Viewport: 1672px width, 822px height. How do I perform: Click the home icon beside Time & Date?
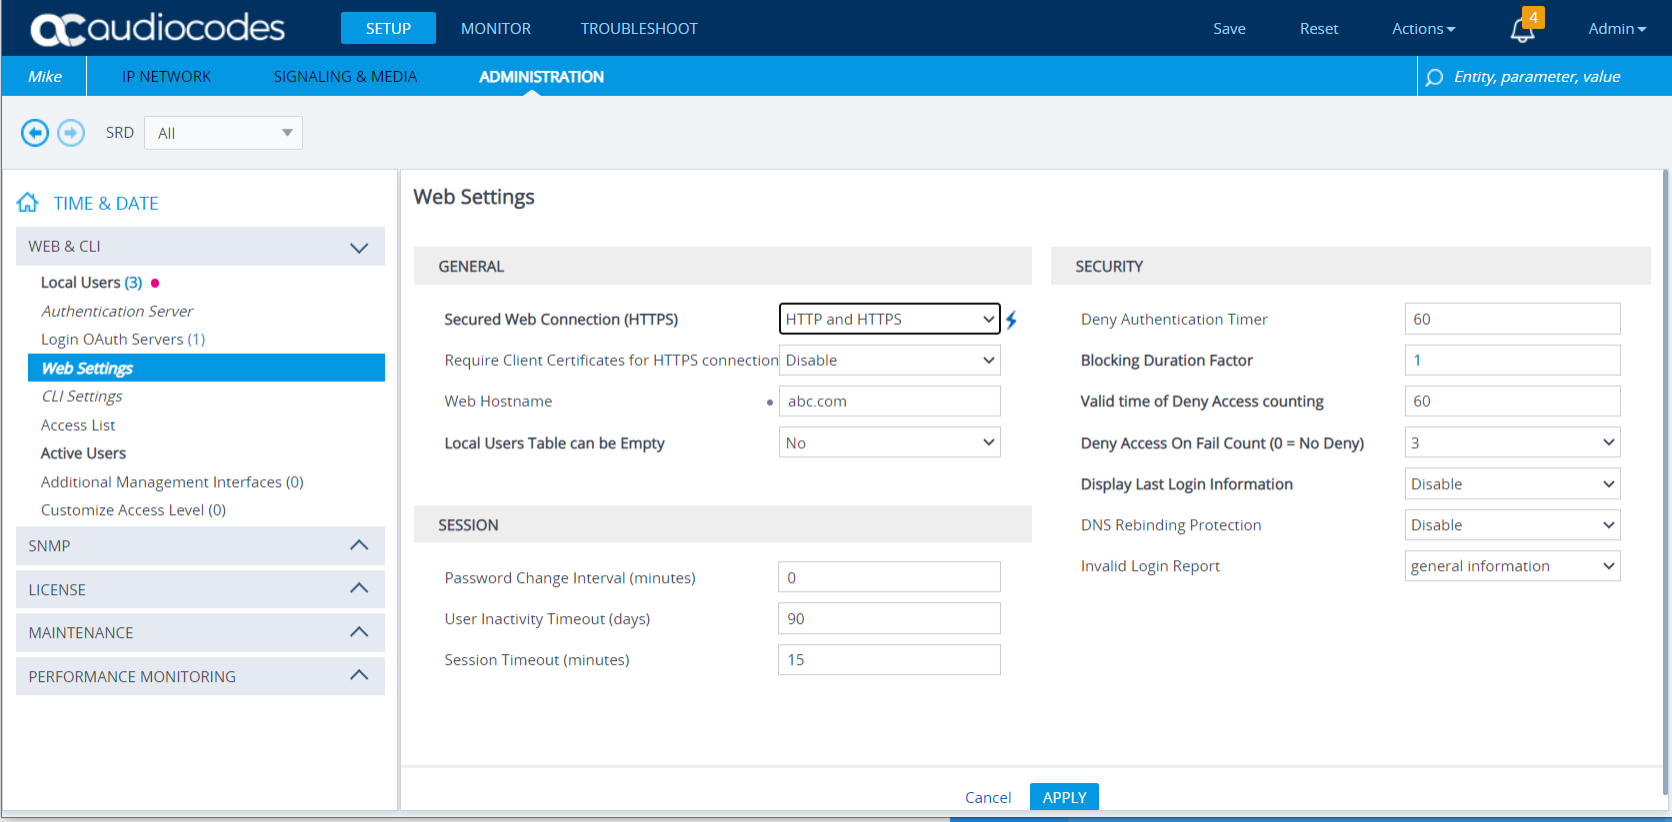click(x=28, y=203)
